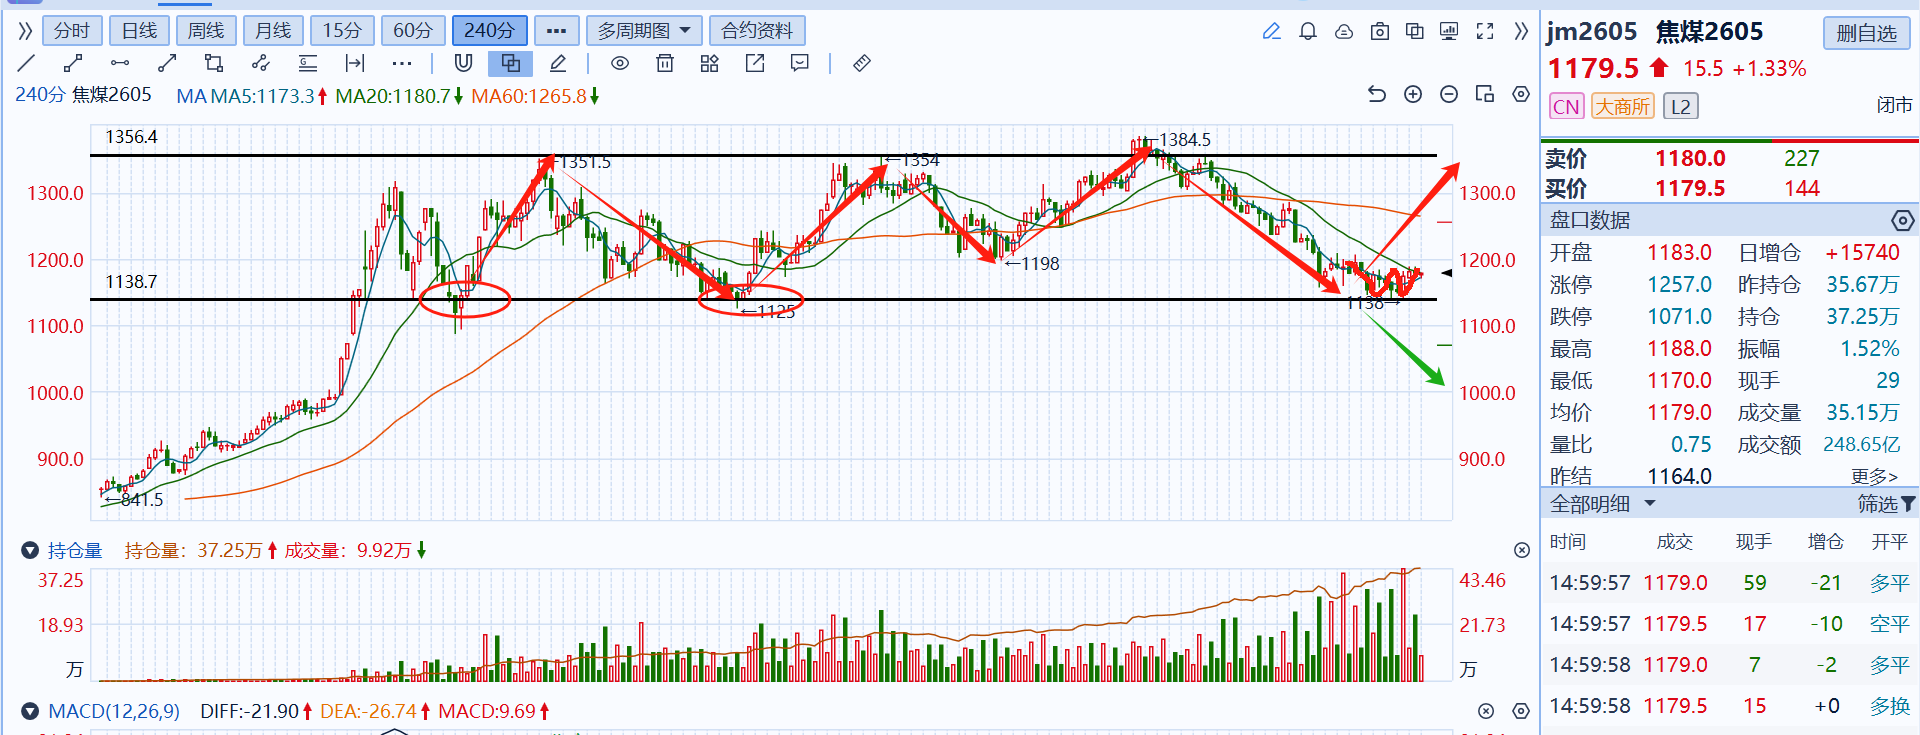Delete all drawings with trash icon
Screen dimensions: 1920x735
coord(664,64)
